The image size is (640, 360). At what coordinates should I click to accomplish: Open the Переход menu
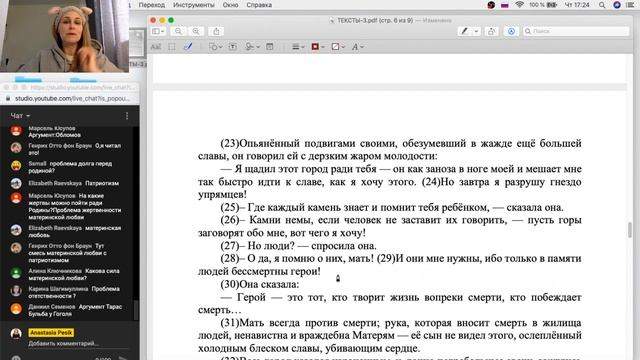pos(151,5)
